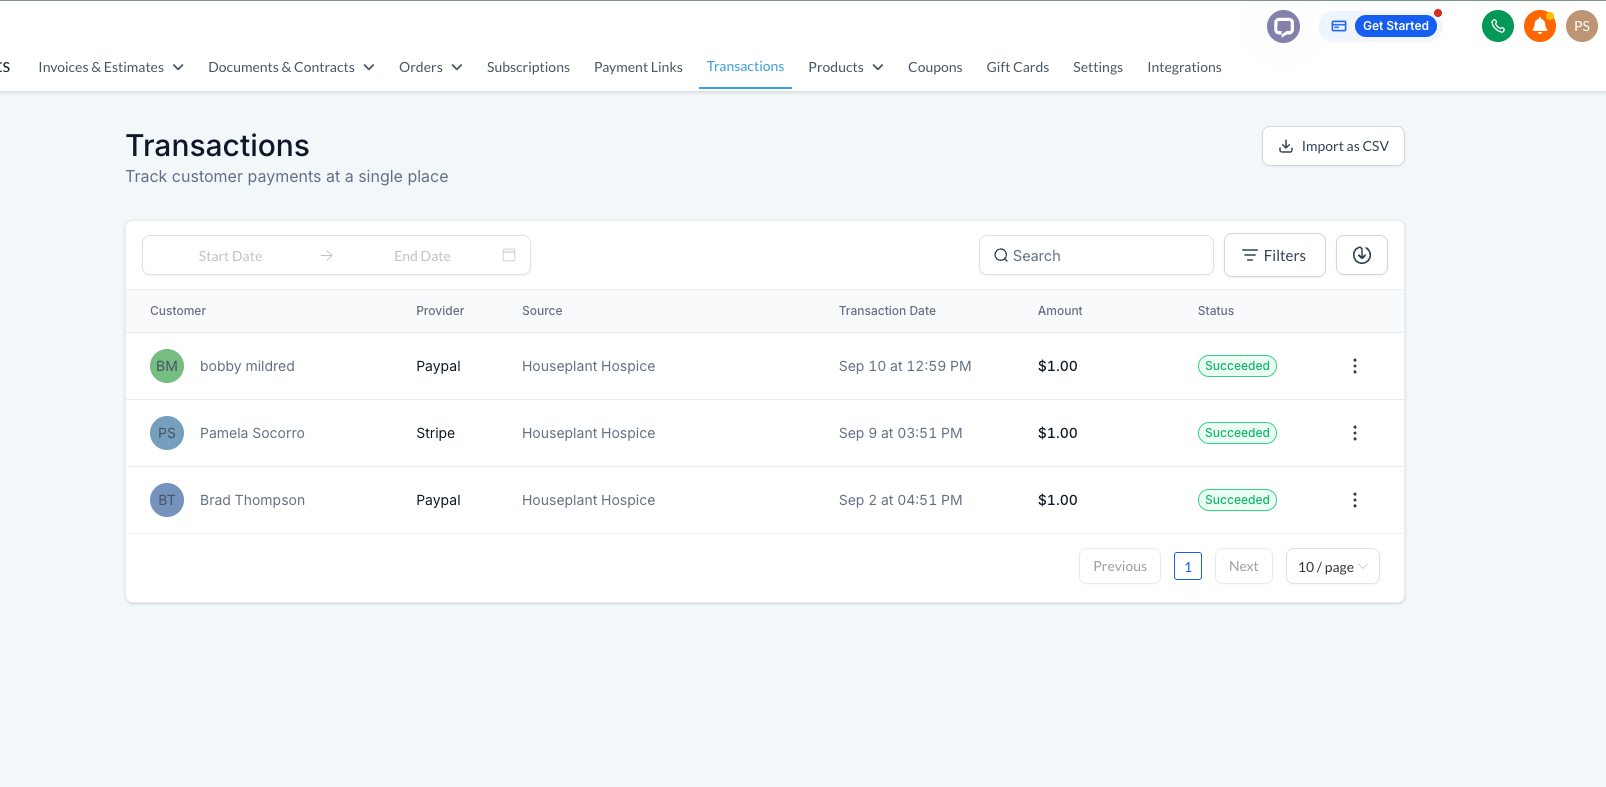Click PS avatar next to Pamela Socorro
Image resolution: width=1606 pixels, height=787 pixels.
[167, 433]
